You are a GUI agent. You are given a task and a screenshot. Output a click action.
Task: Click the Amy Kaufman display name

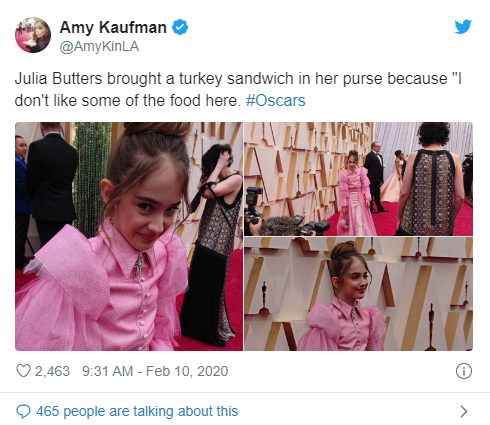tap(113, 27)
